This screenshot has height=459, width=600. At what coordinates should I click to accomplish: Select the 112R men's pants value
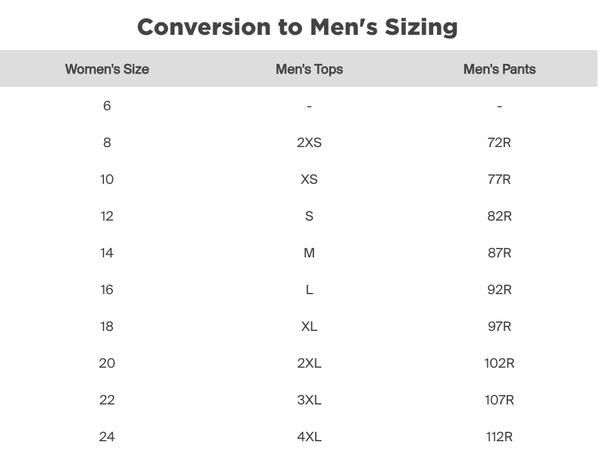pyautogui.click(x=499, y=436)
